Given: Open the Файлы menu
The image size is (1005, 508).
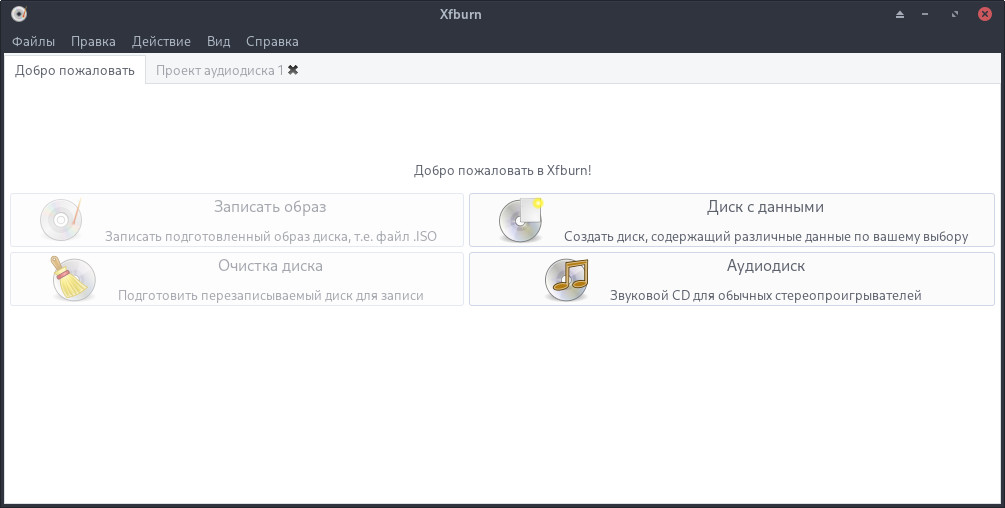Looking at the screenshot, I should (x=33, y=42).
